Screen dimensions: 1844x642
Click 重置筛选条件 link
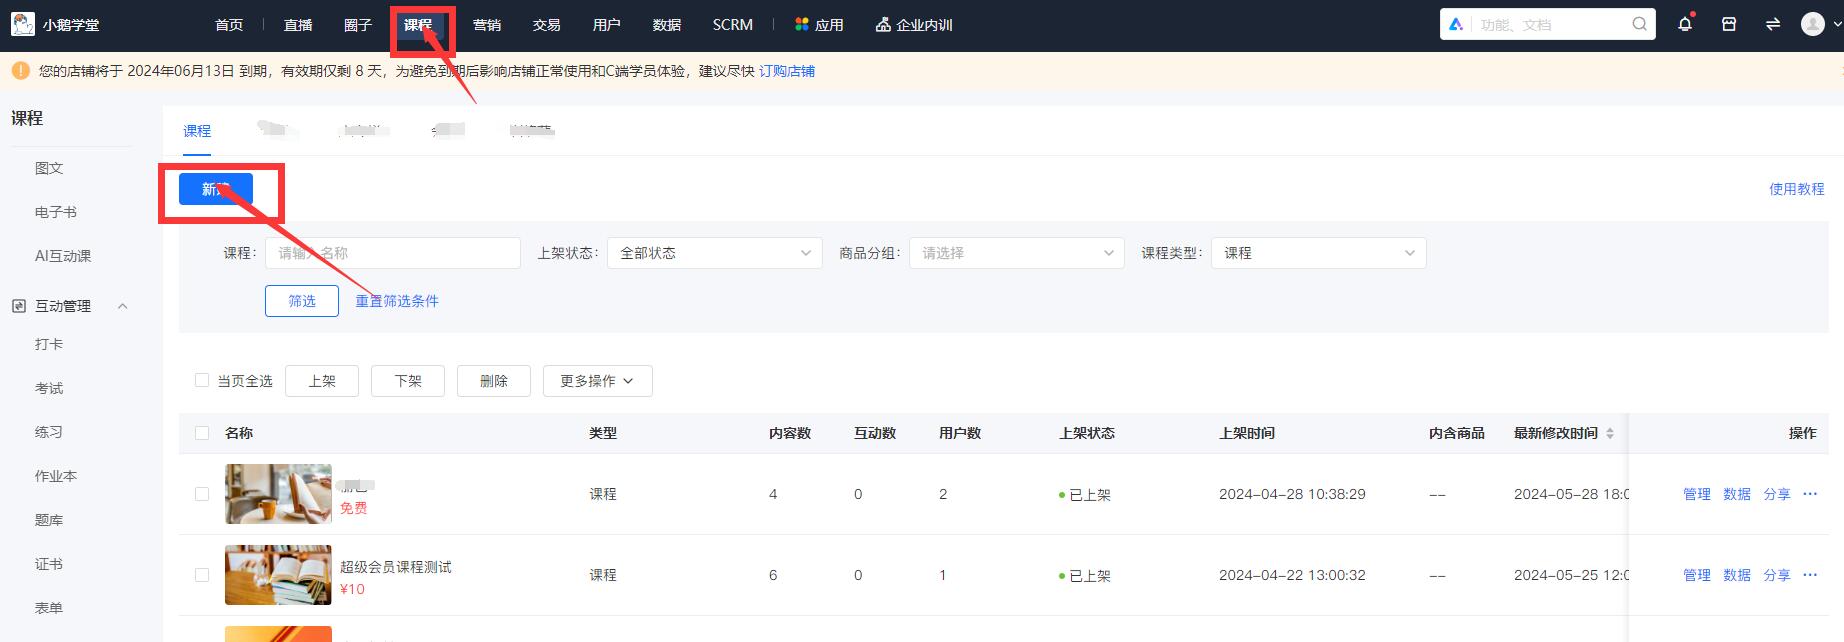(x=397, y=301)
